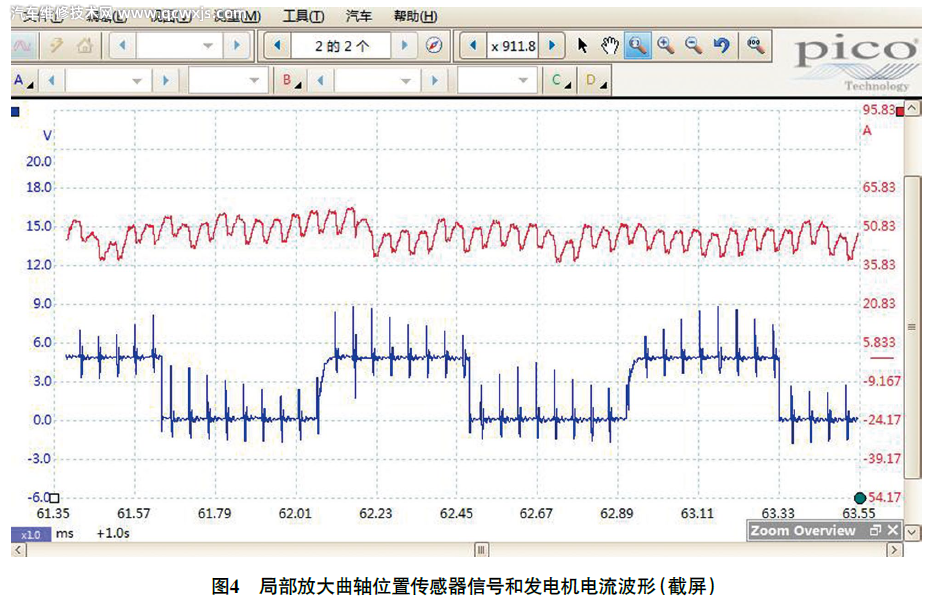Screen dimensions: 933x609
Task: Go to previous waveform buffer
Action: click(277, 46)
